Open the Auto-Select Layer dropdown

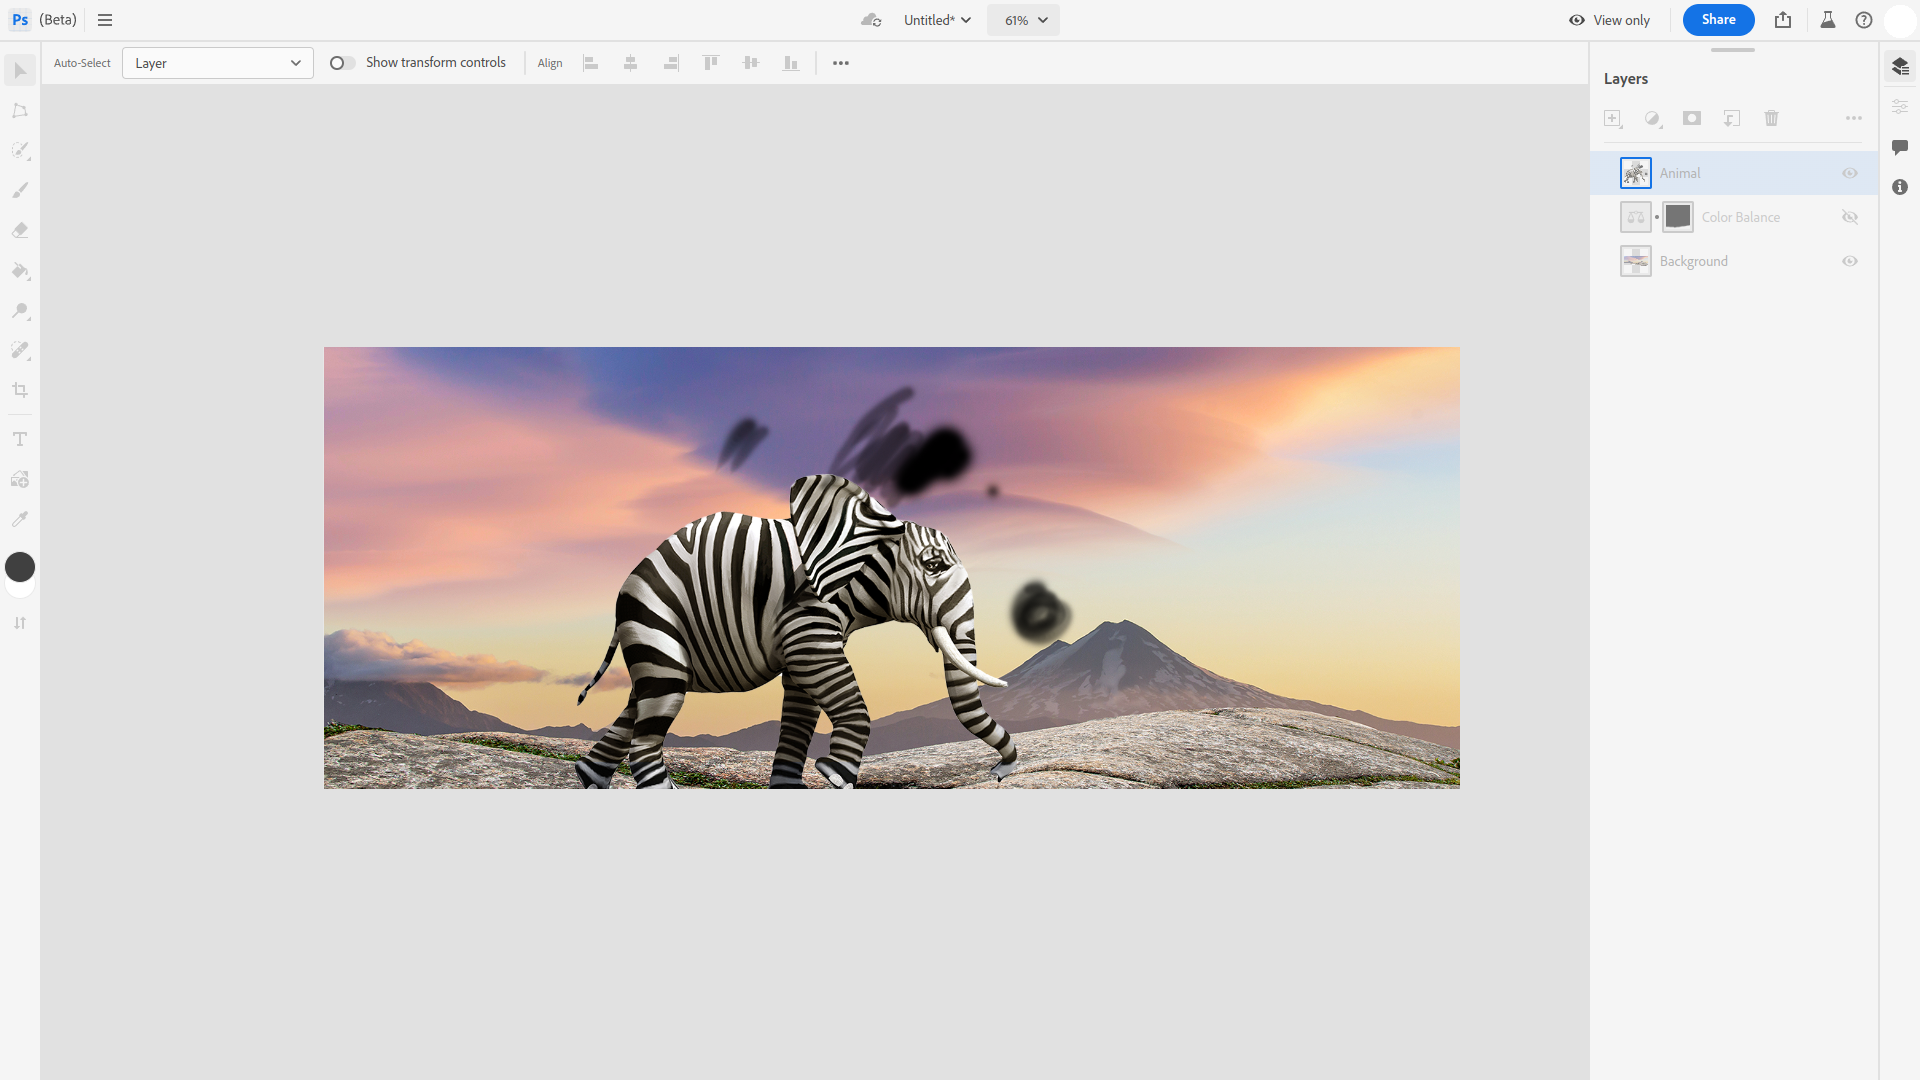(217, 63)
